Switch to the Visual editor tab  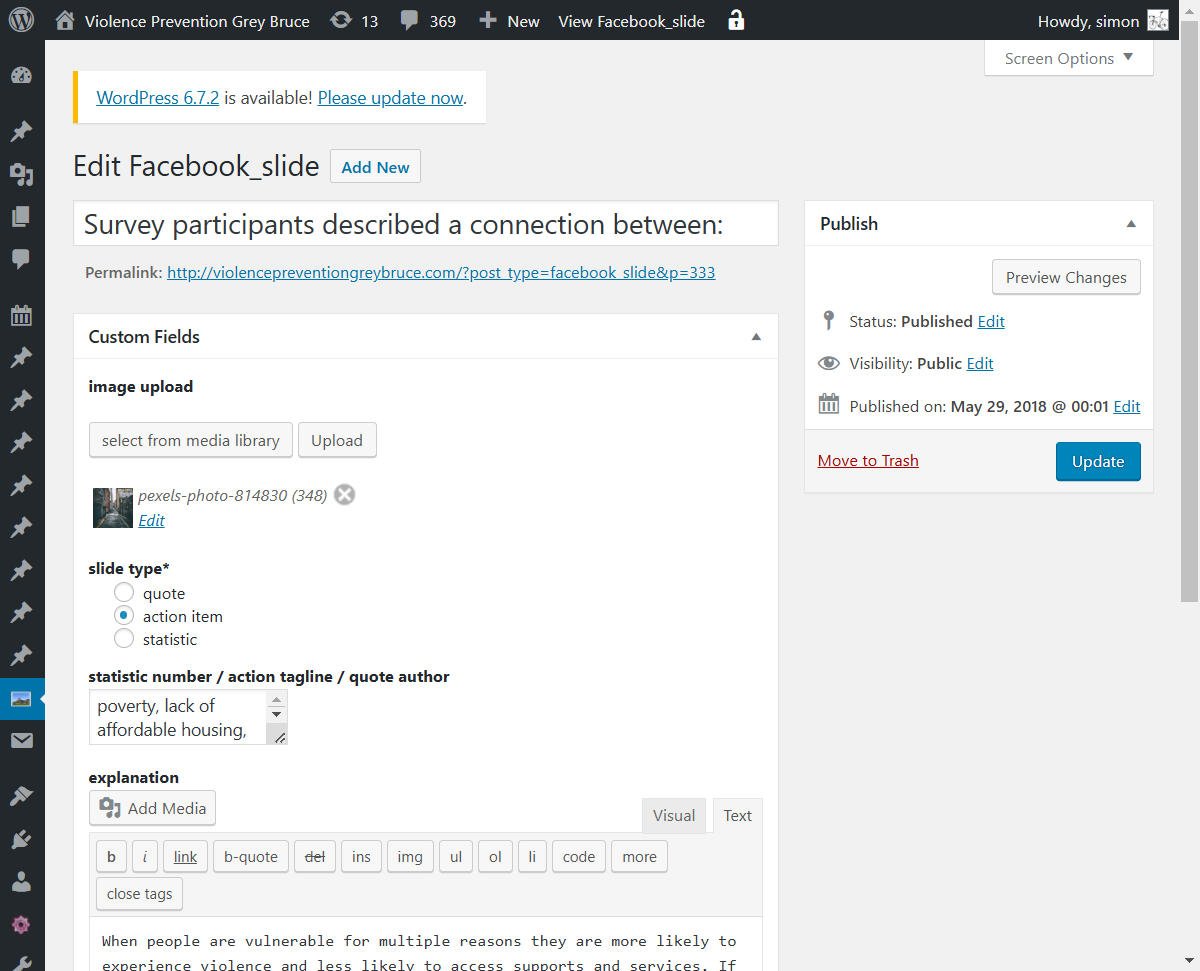tap(674, 815)
